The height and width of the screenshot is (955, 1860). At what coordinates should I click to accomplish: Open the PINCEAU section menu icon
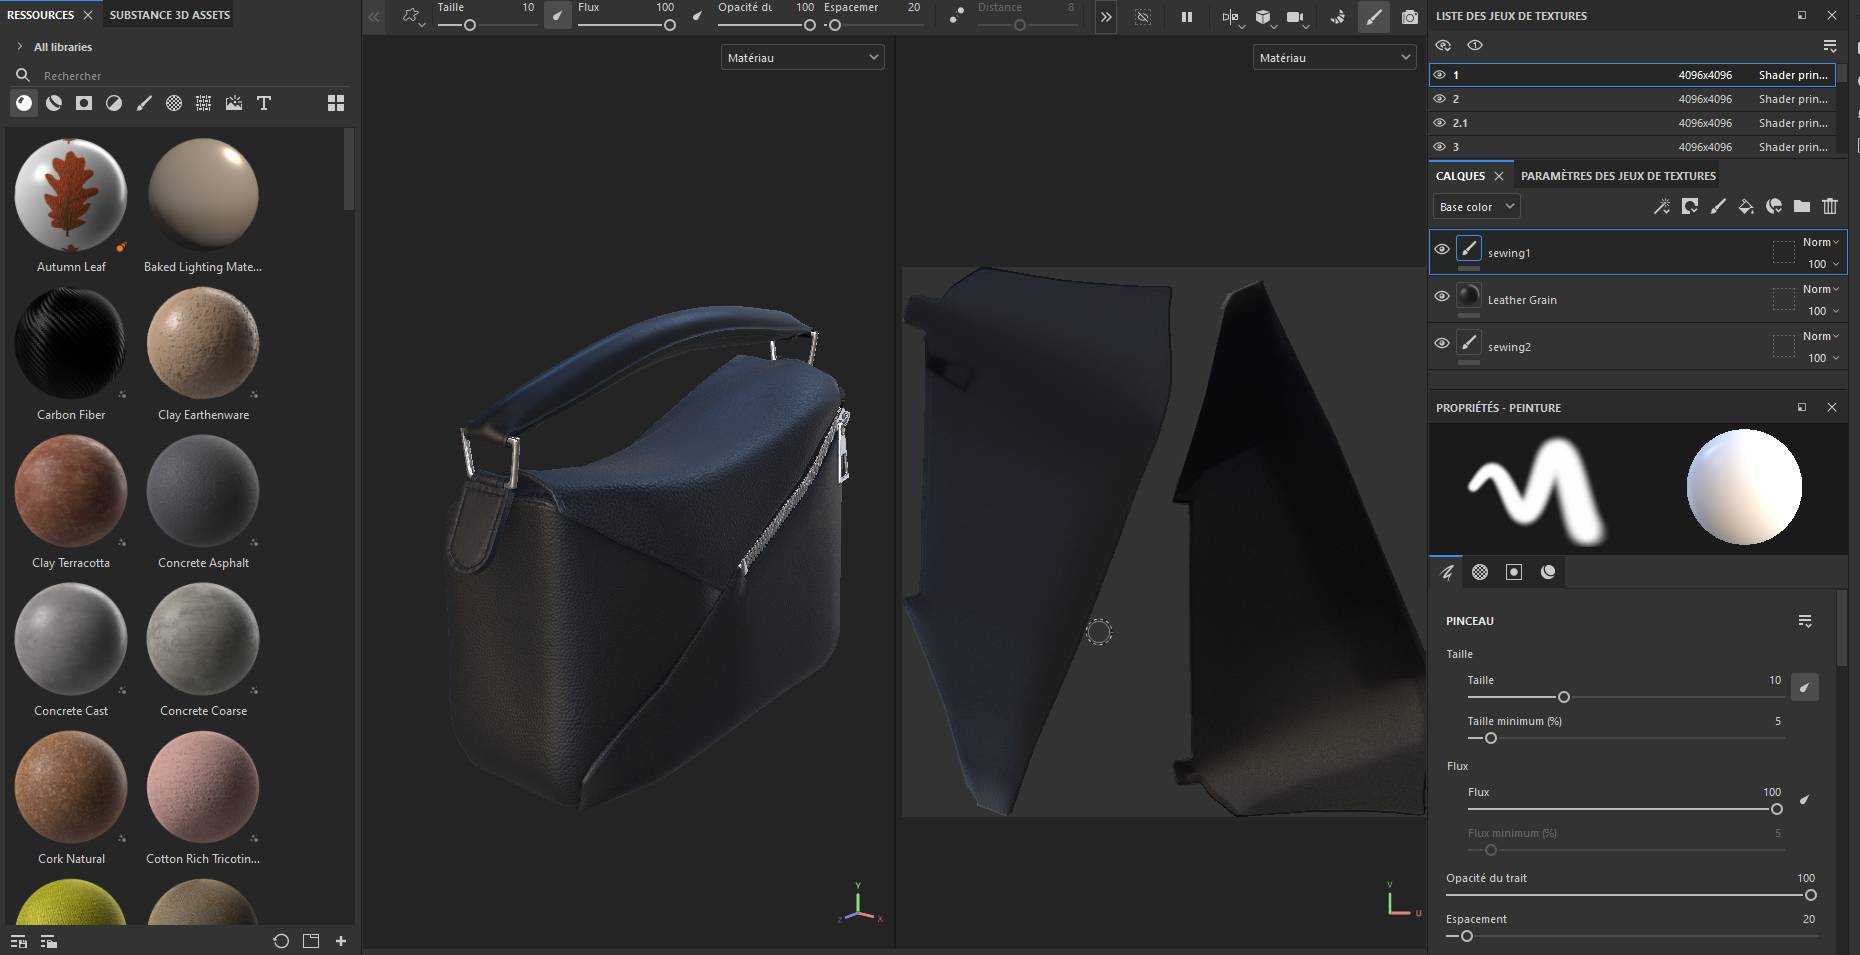click(x=1805, y=621)
